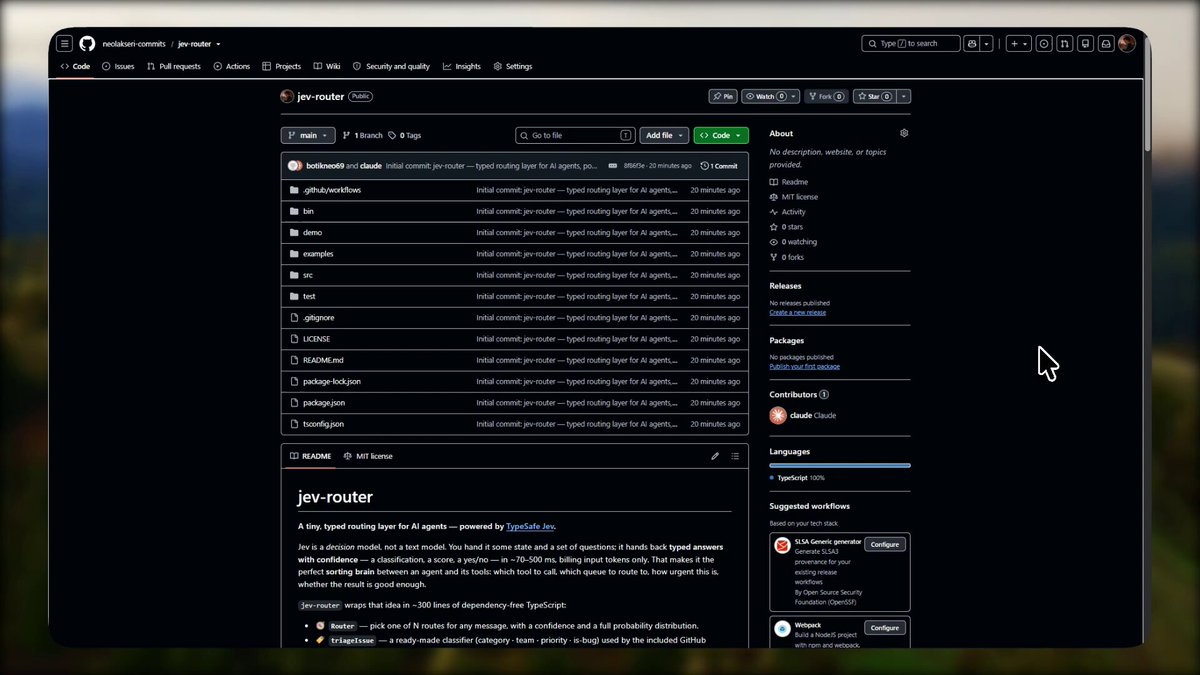Open the .github/workflows folder

pyautogui.click(x=332, y=190)
